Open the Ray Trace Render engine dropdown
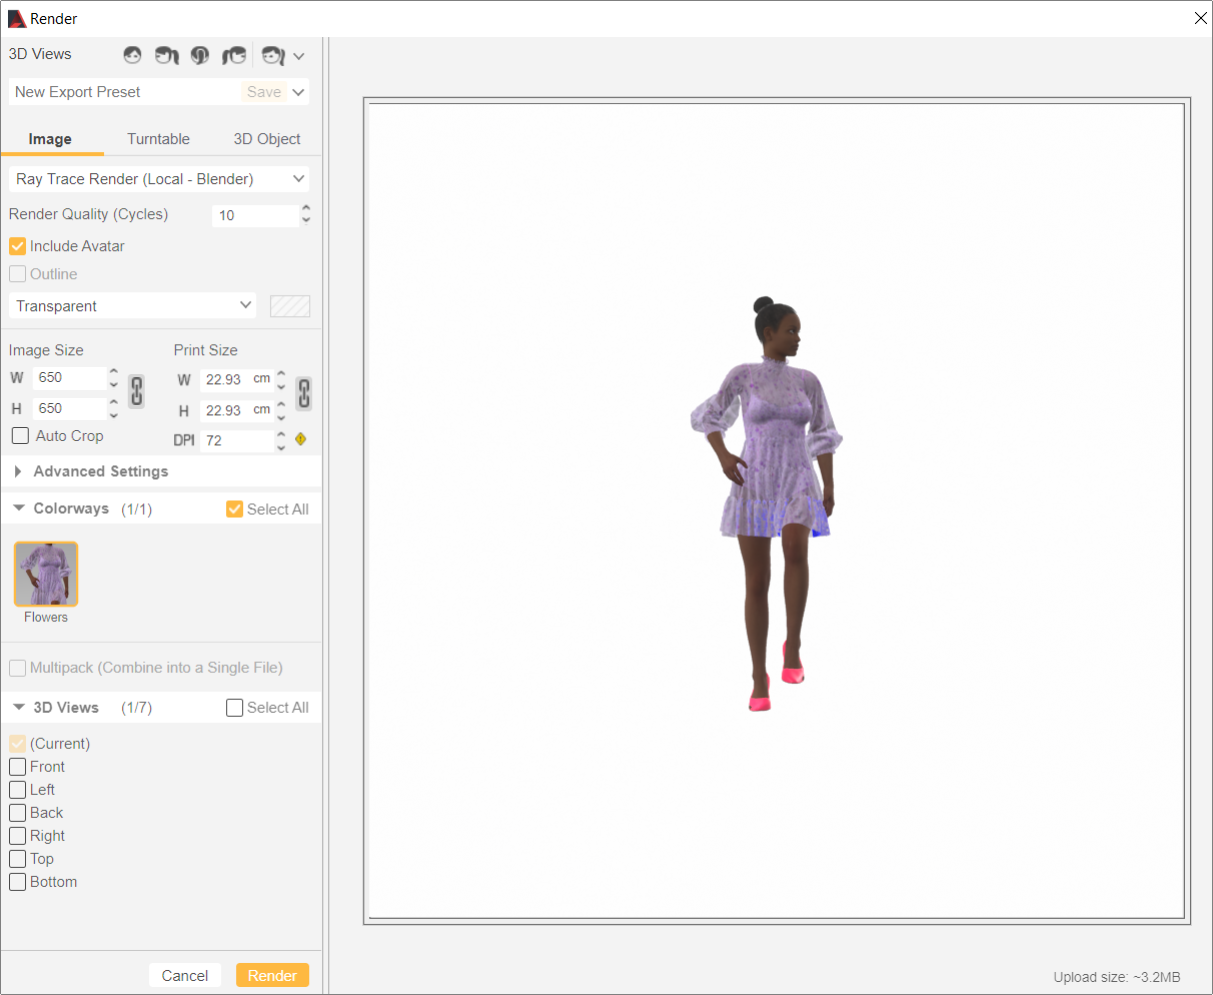Screen dimensions: 1213x995 click(159, 179)
